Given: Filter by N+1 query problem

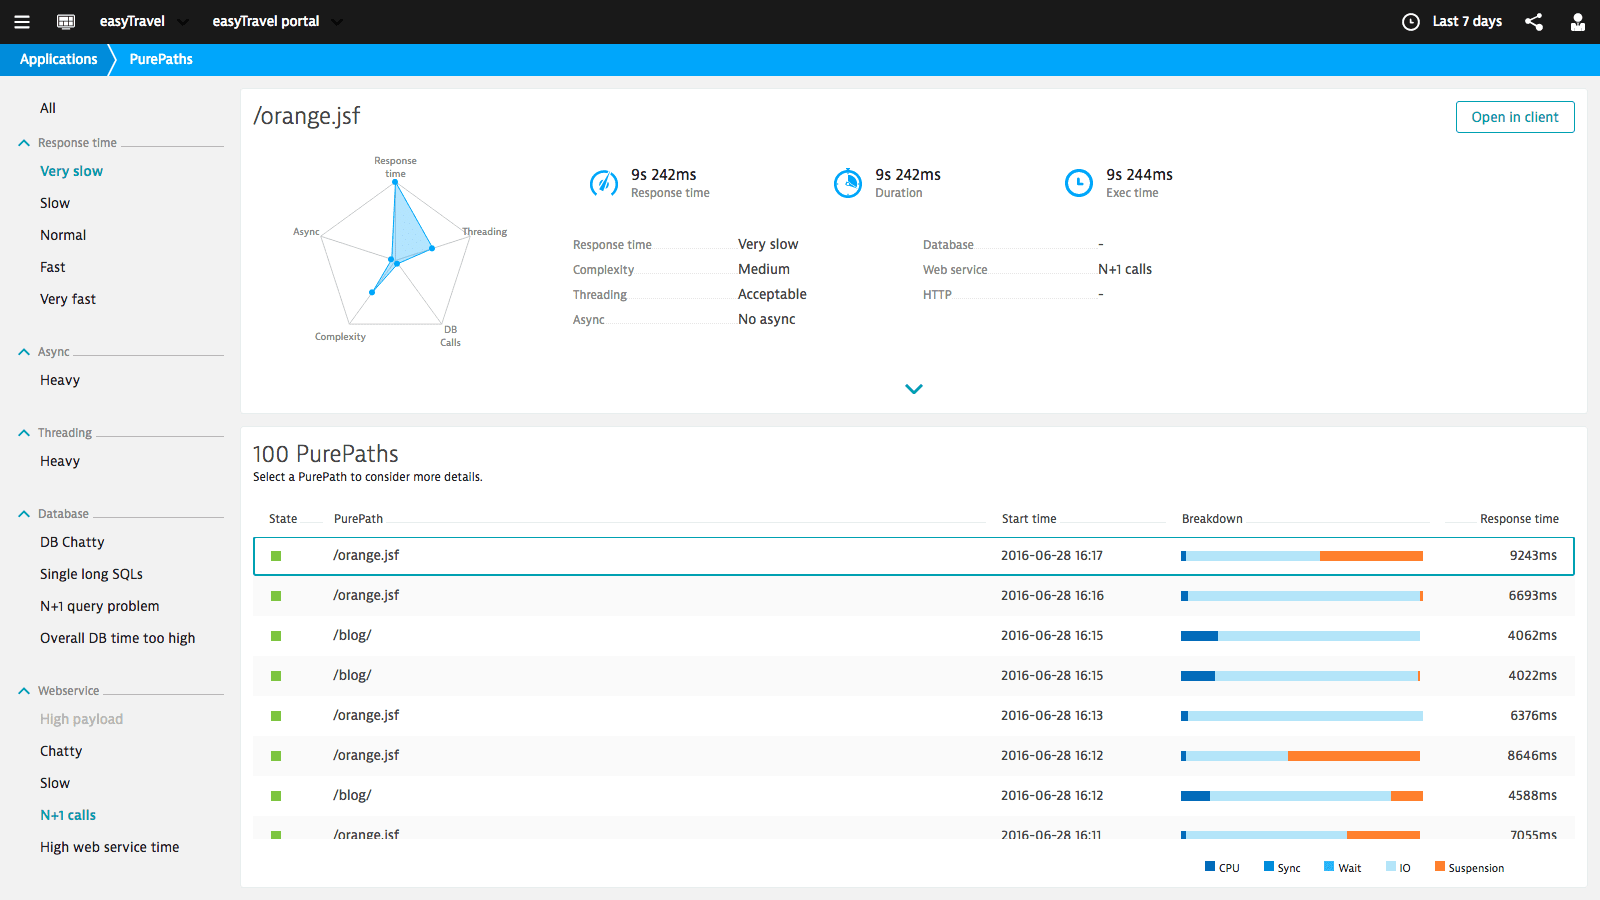Looking at the screenshot, I should [x=99, y=606].
